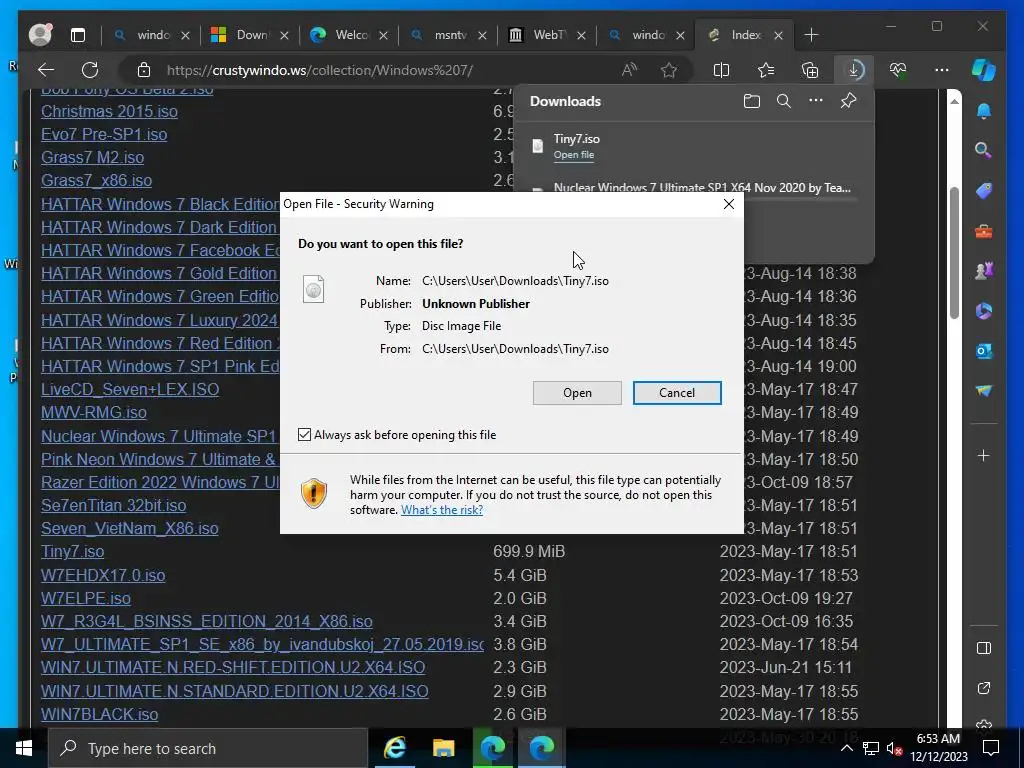Close the Index tab
This screenshot has width=1024, height=768.
point(778,35)
